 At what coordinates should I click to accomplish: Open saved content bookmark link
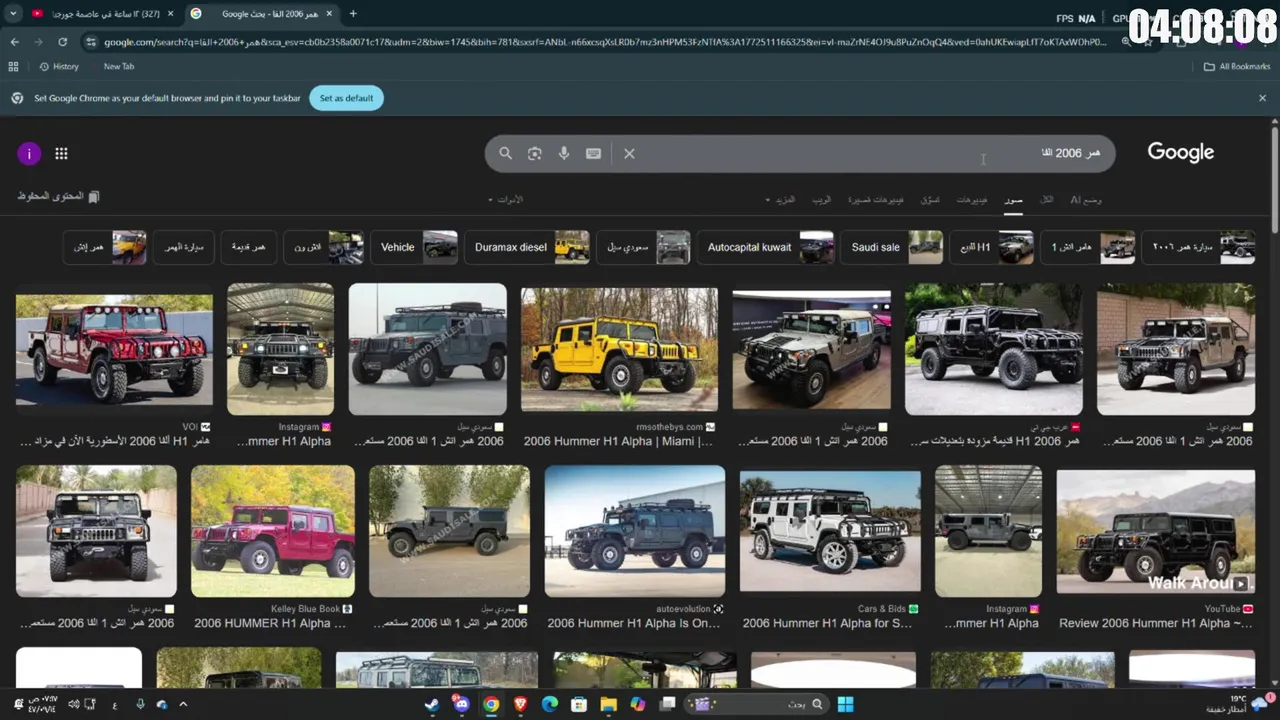pos(58,197)
